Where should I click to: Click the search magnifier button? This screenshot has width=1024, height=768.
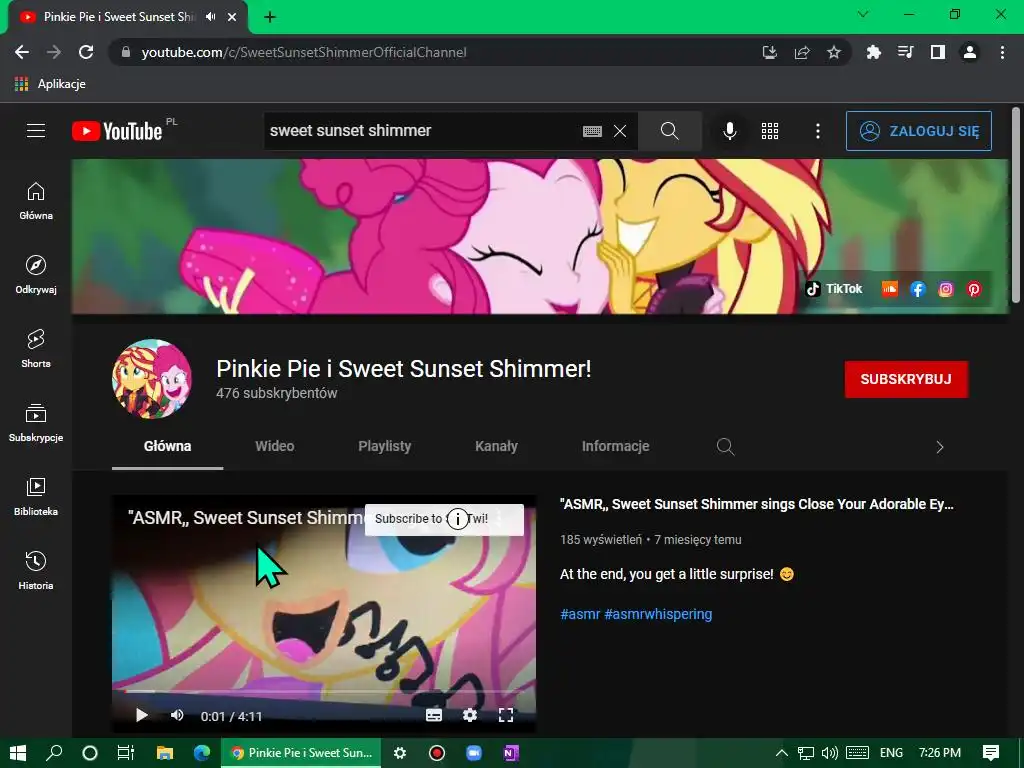[670, 131]
